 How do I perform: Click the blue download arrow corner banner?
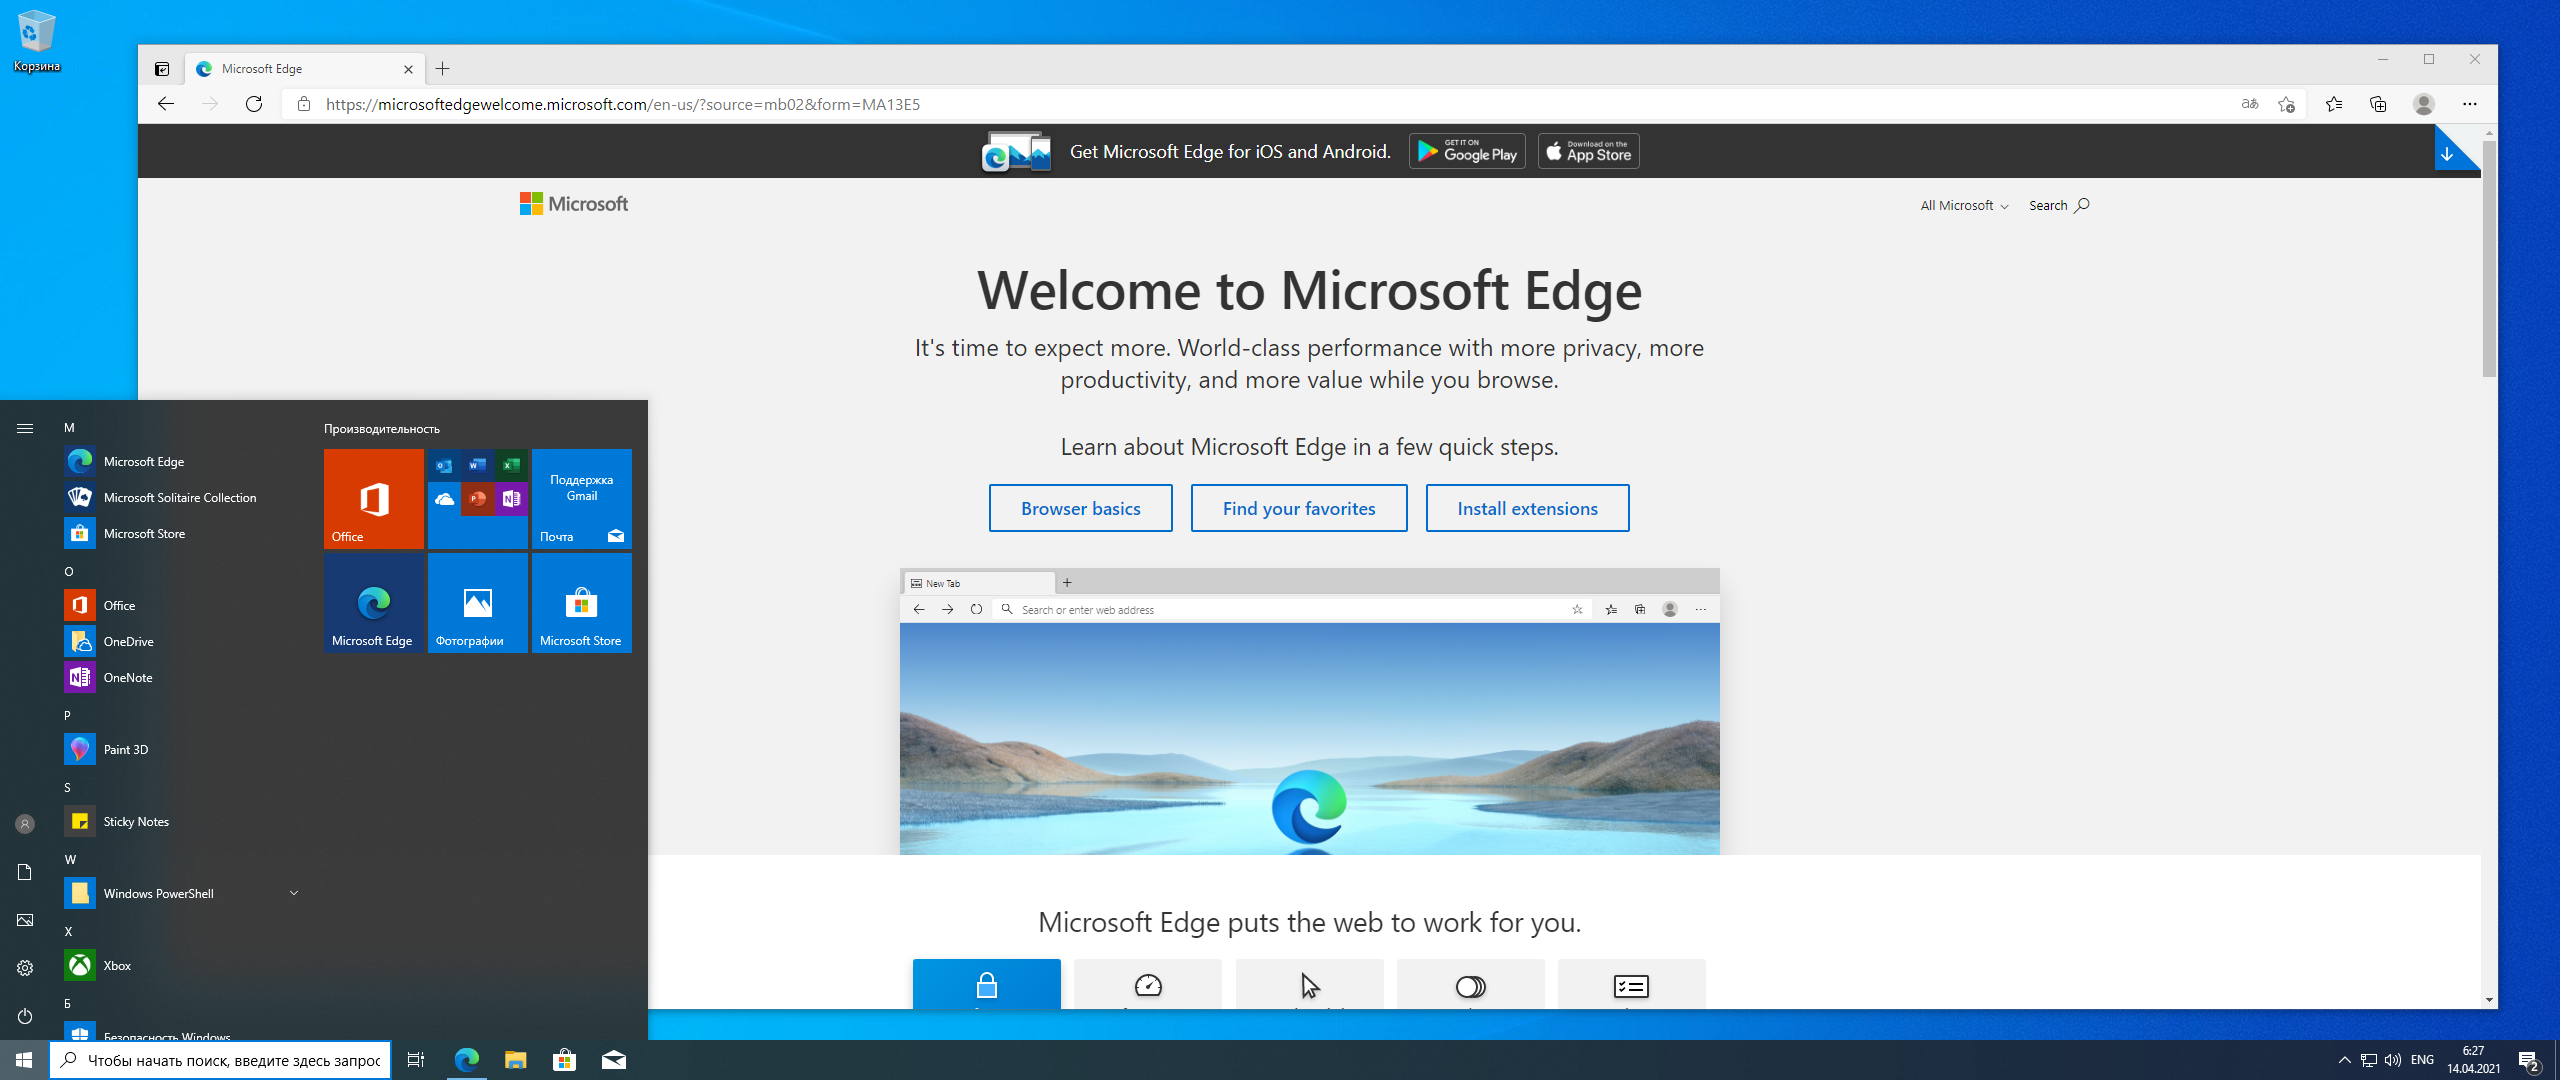(2450, 152)
